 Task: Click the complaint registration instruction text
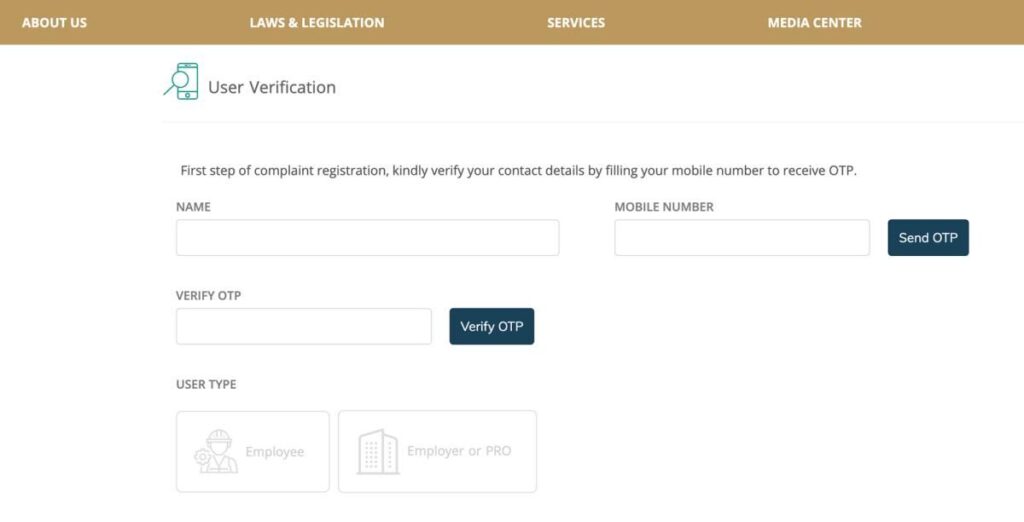[518, 171]
